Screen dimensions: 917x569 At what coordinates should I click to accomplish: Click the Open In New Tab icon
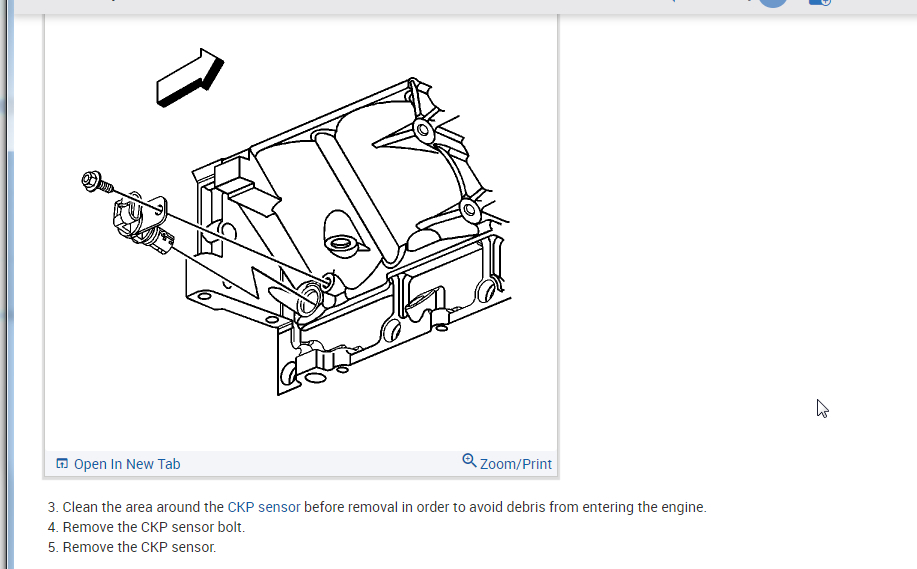[x=61, y=464]
